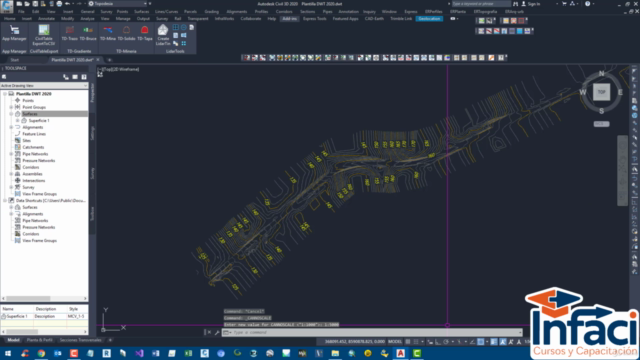Switch to the Geolocation ribbon tab
The width and height of the screenshot is (640, 360).
coord(429,18)
